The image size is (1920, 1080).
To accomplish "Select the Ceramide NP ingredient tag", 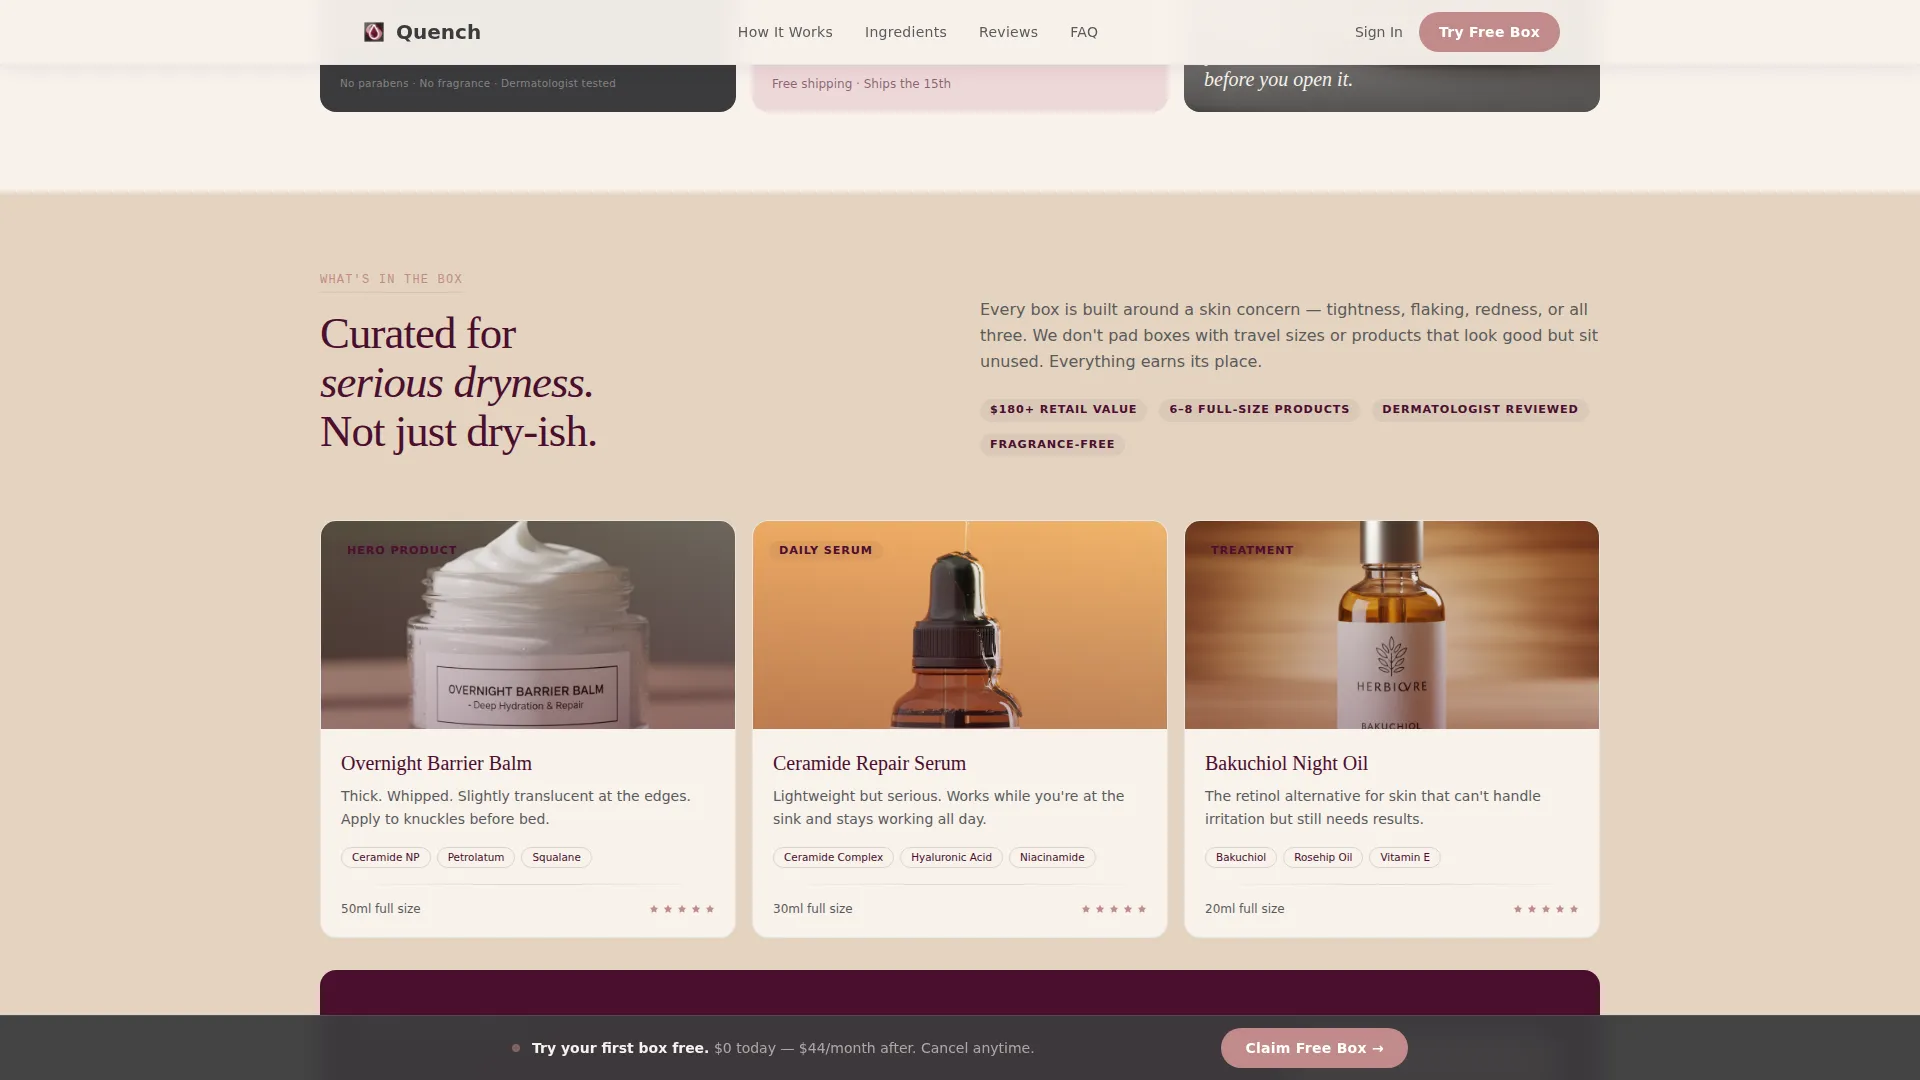I will [x=386, y=857].
